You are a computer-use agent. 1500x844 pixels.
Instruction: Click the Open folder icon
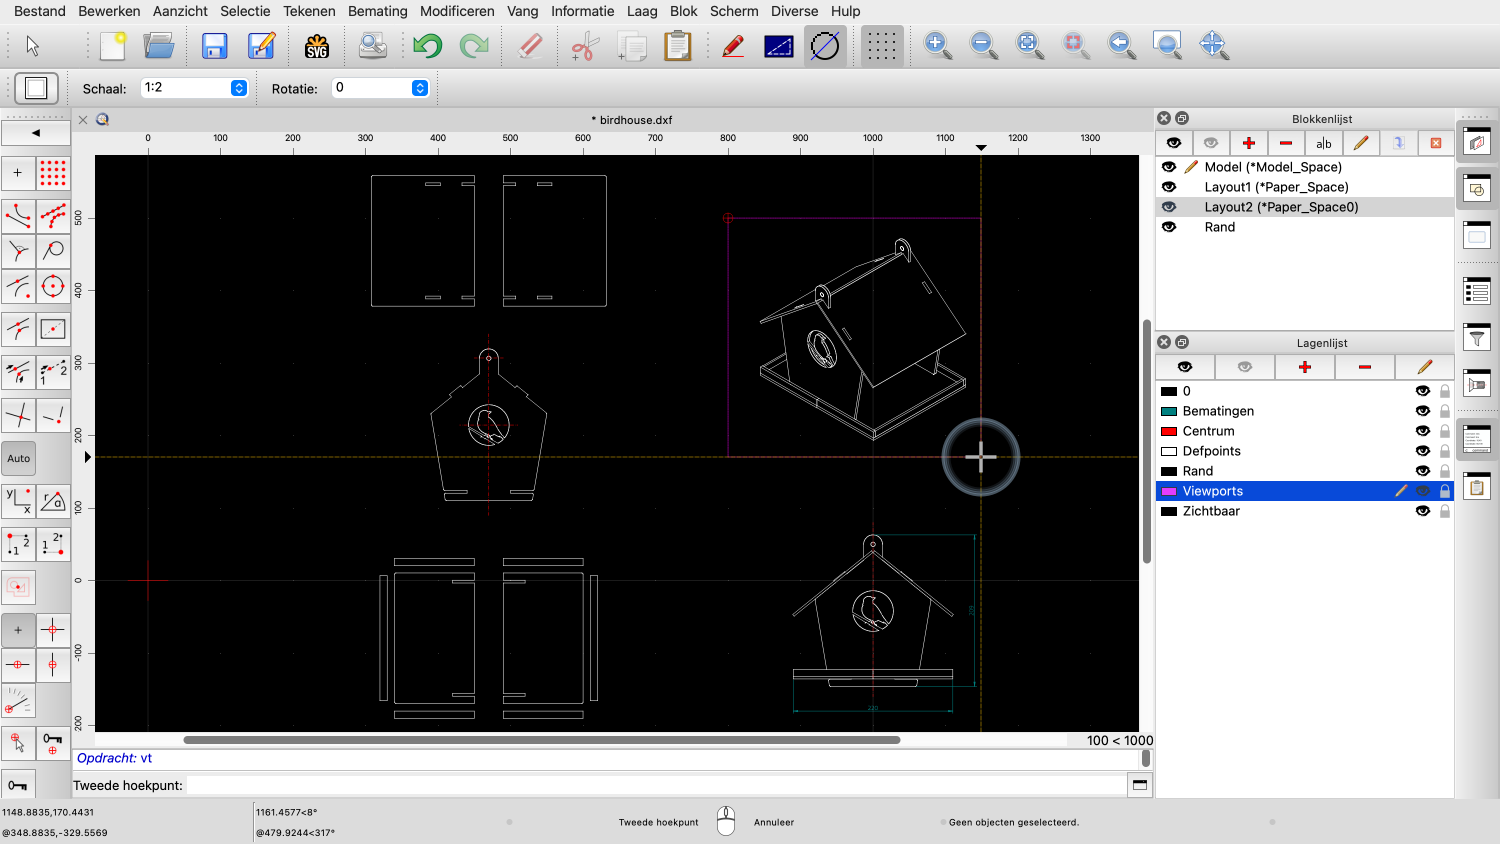[159, 46]
